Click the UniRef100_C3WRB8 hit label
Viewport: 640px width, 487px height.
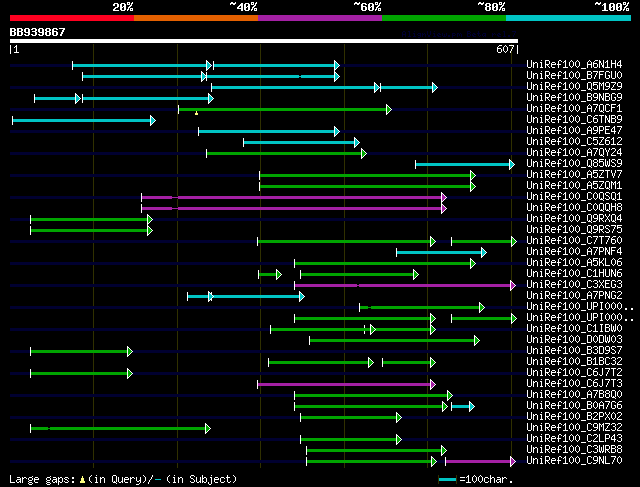(574, 450)
